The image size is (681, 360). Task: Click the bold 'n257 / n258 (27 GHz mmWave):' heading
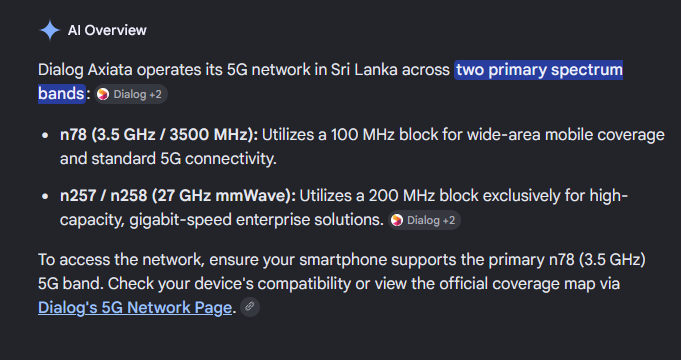click(178, 196)
